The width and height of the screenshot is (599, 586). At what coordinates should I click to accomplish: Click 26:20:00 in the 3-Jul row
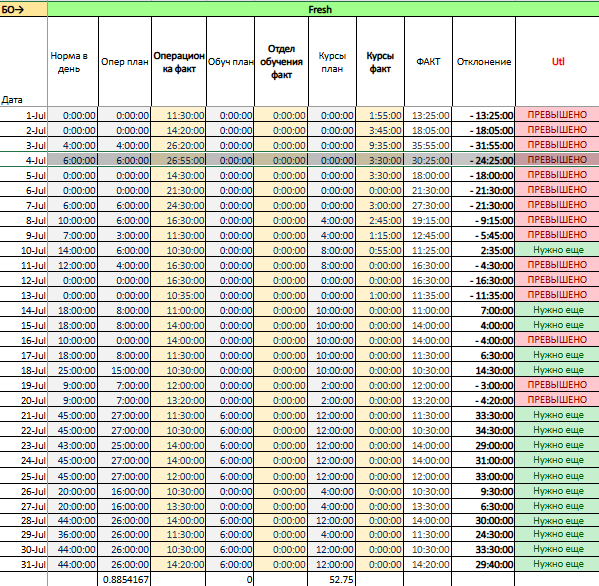[179, 146]
